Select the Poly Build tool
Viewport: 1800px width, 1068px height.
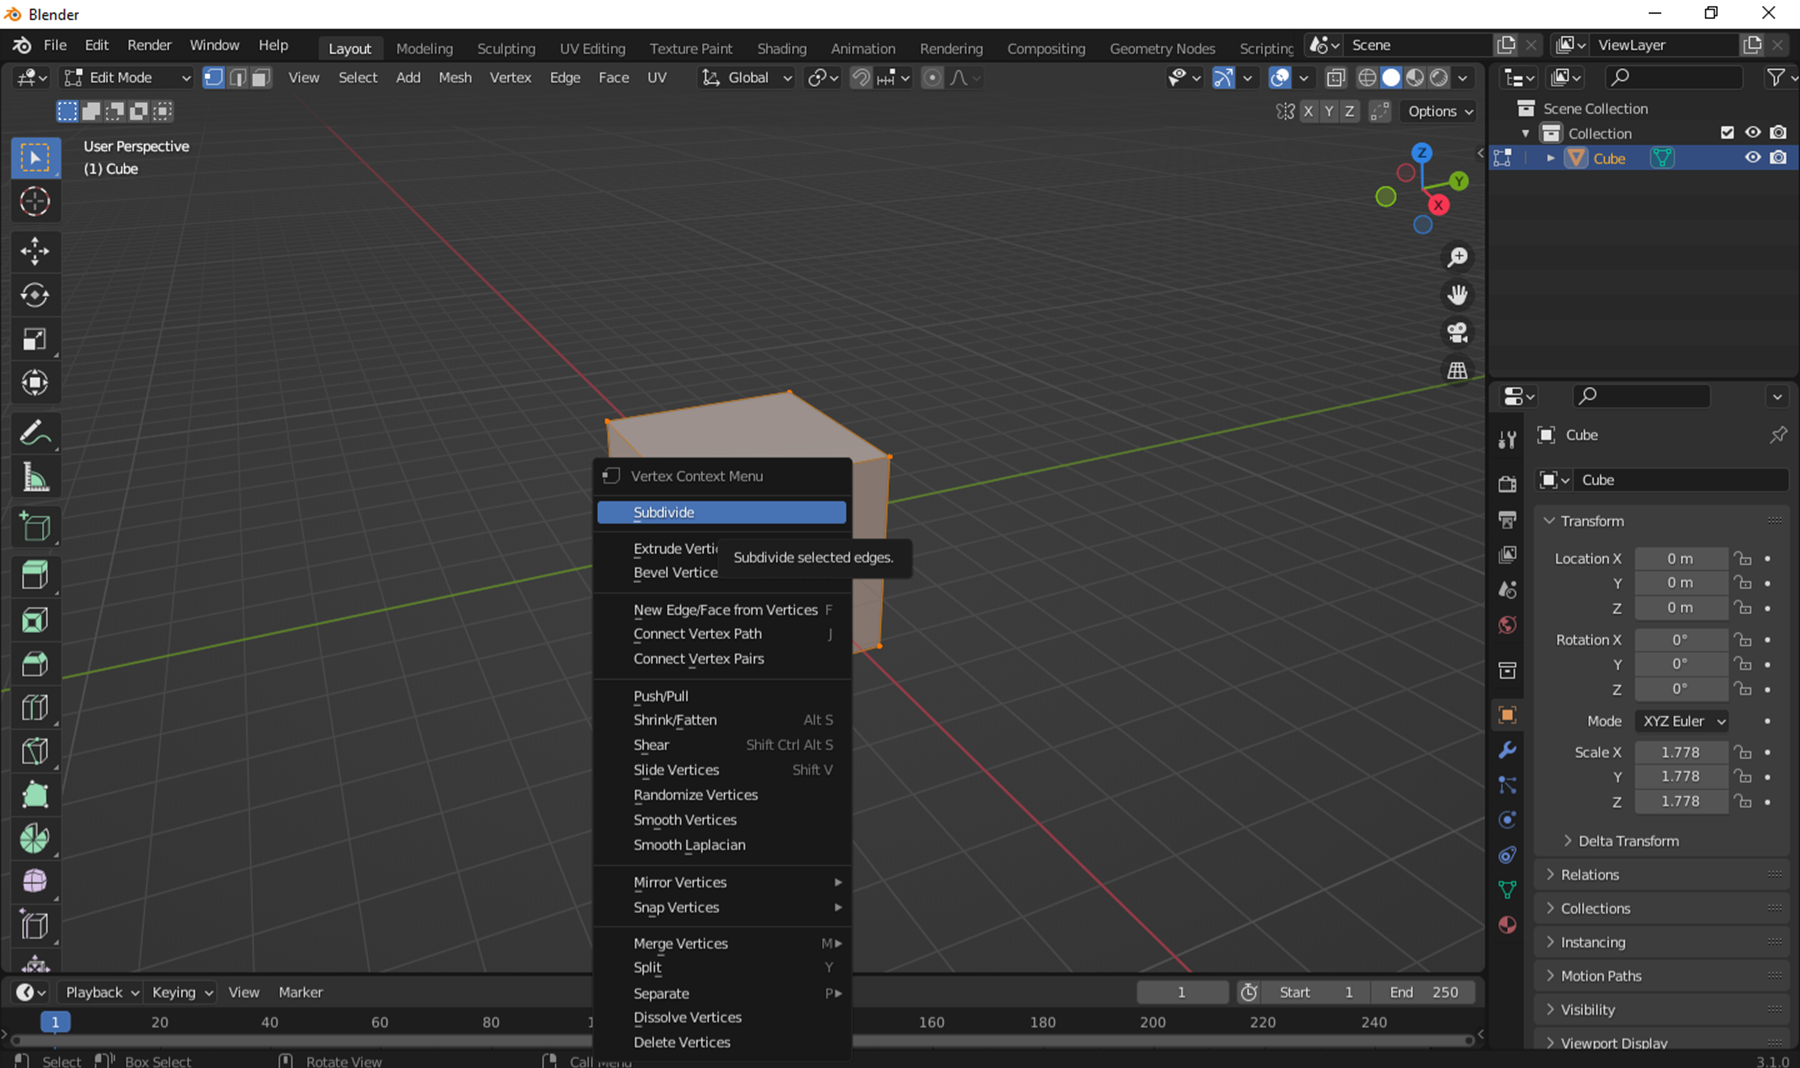coord(35,795)
